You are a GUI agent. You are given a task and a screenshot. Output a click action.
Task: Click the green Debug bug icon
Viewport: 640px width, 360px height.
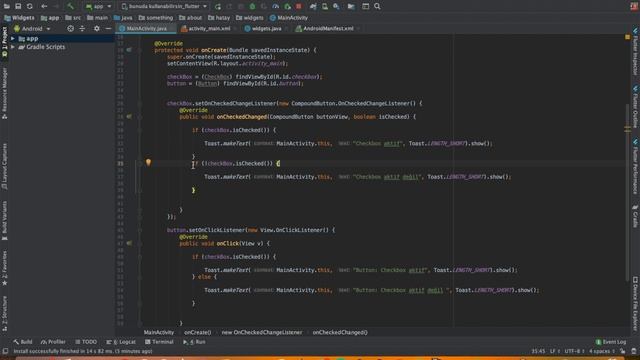tap(252, 6)
